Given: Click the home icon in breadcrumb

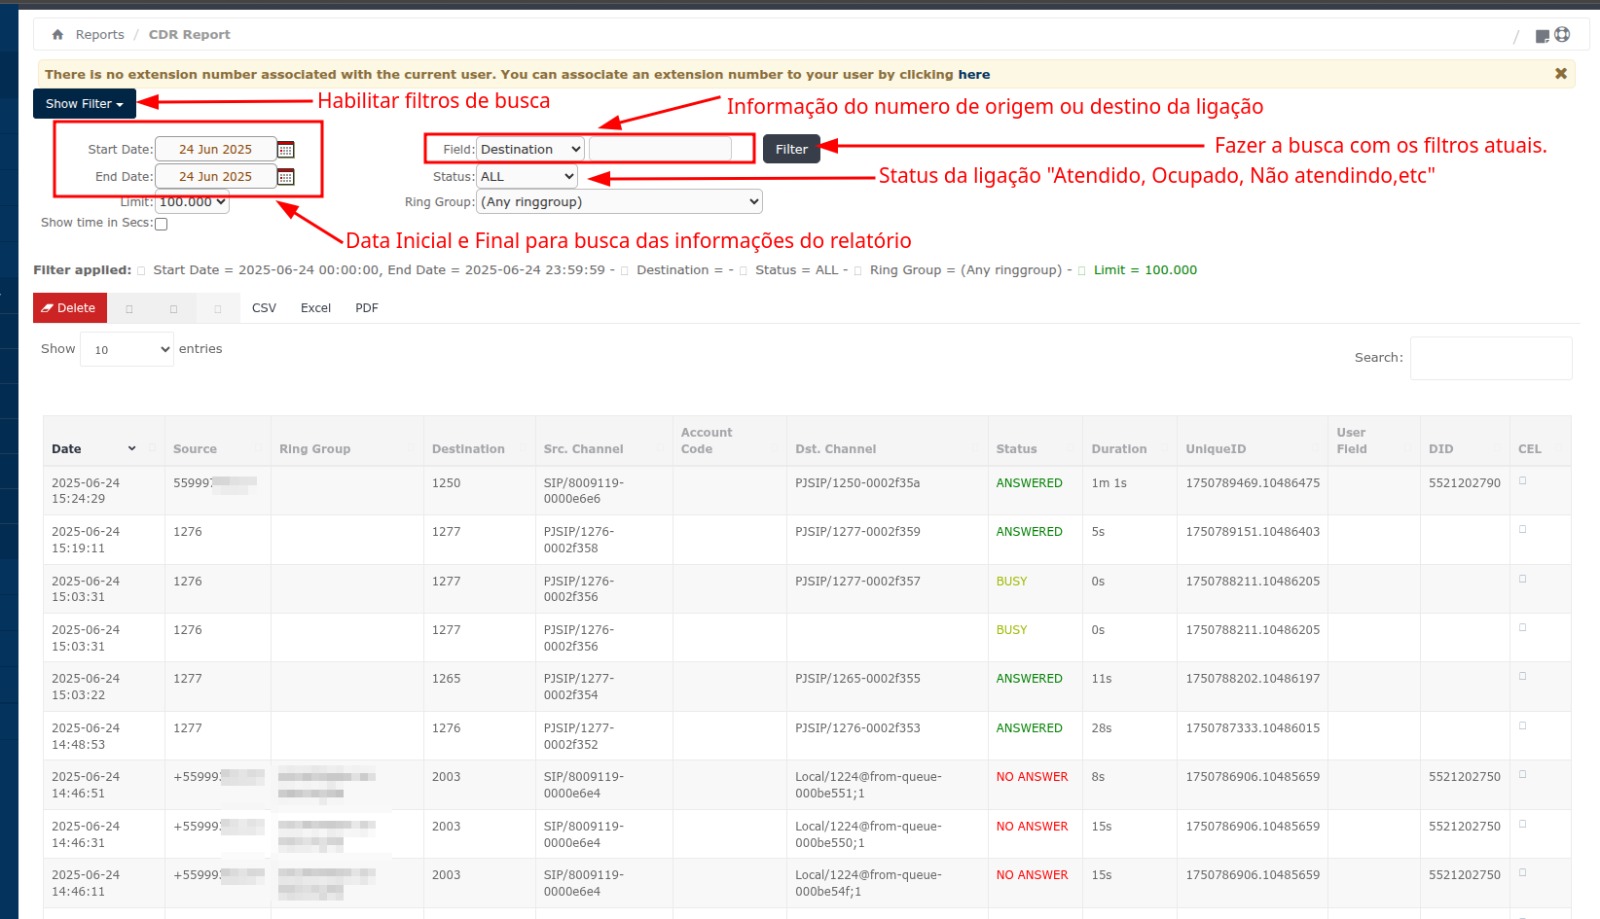Looking at the screenshot, I should pos(58,35).
